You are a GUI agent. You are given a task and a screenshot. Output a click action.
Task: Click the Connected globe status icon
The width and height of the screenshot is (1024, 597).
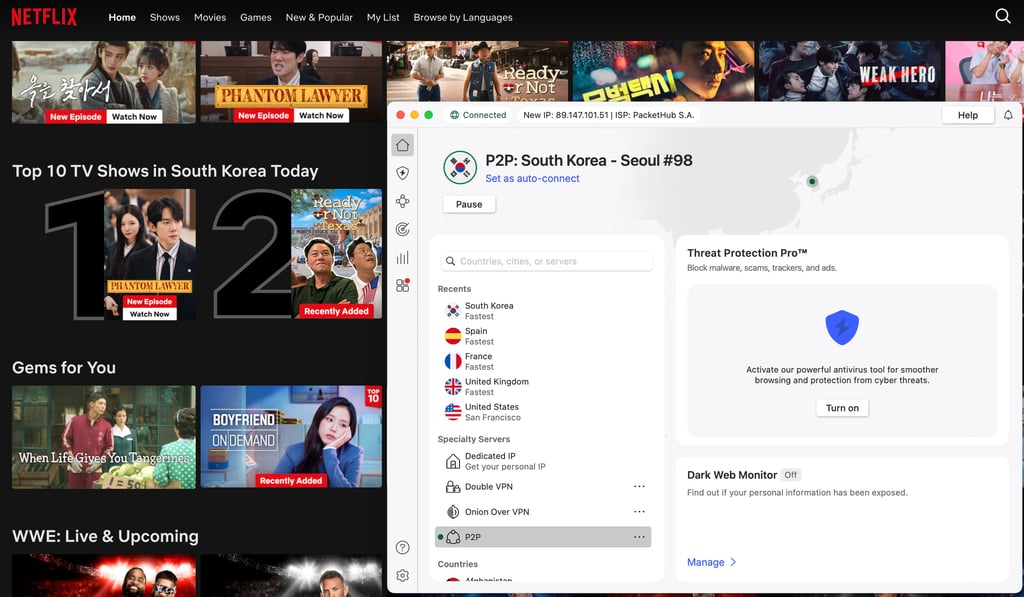coord(455,115)
